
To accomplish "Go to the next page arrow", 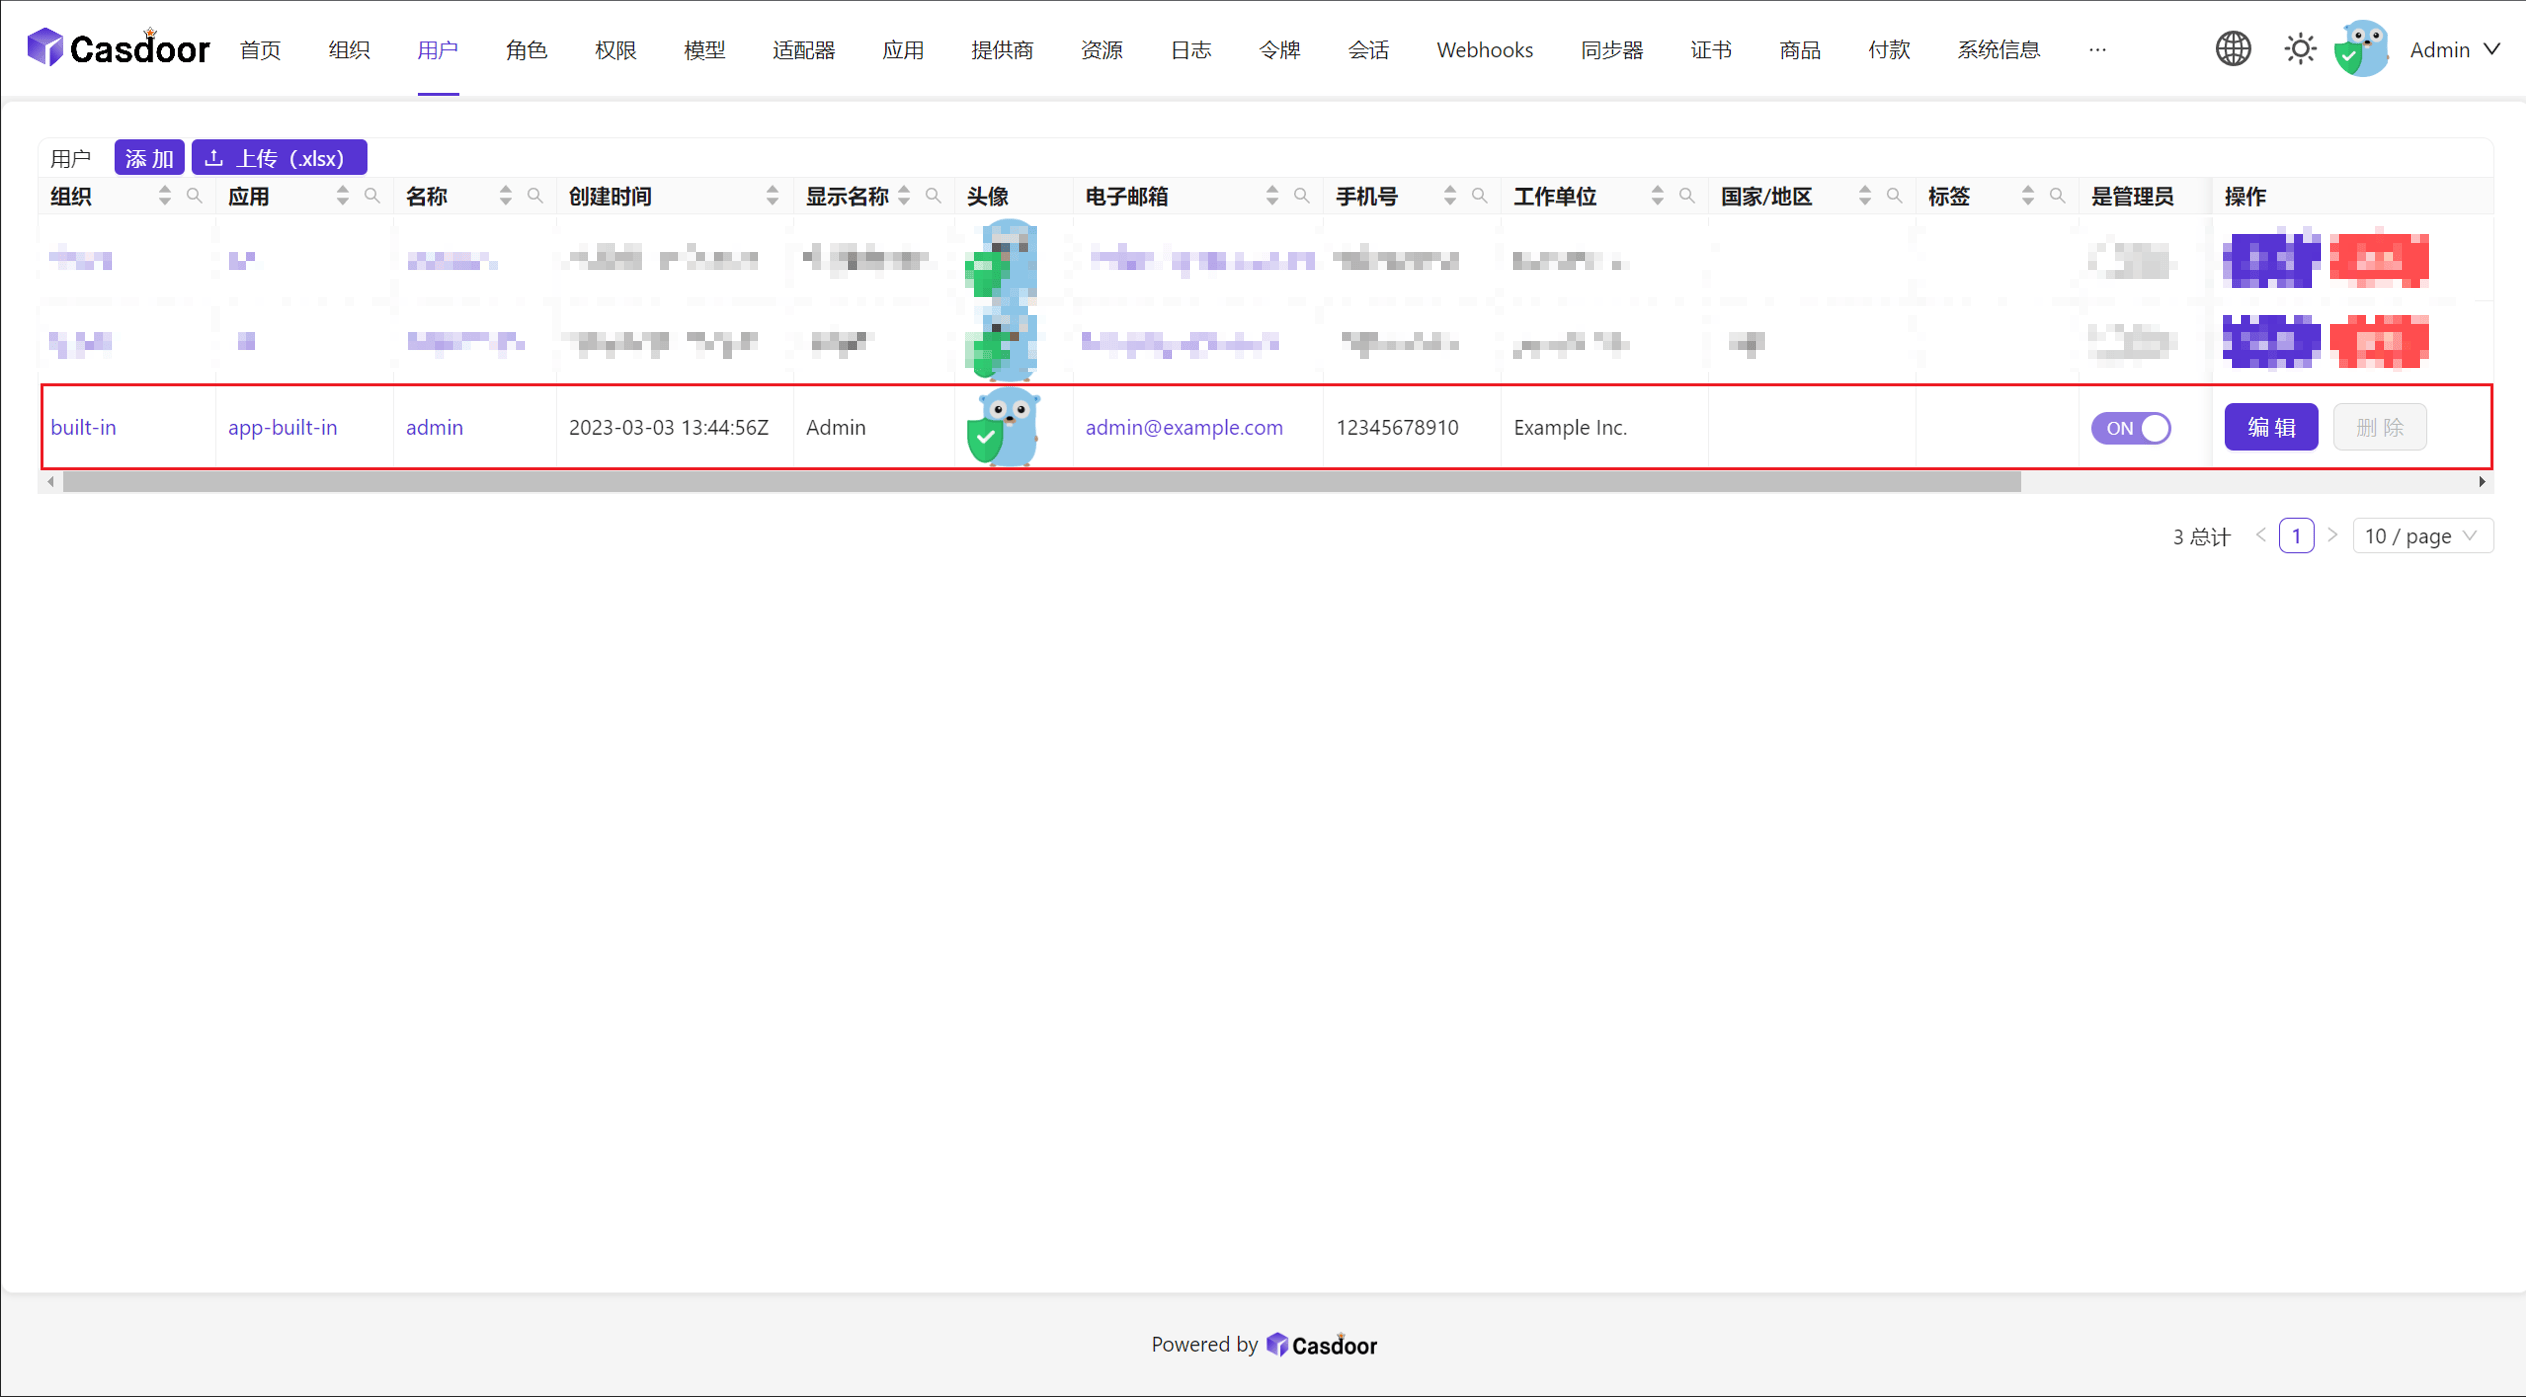I will [2332, 536].
